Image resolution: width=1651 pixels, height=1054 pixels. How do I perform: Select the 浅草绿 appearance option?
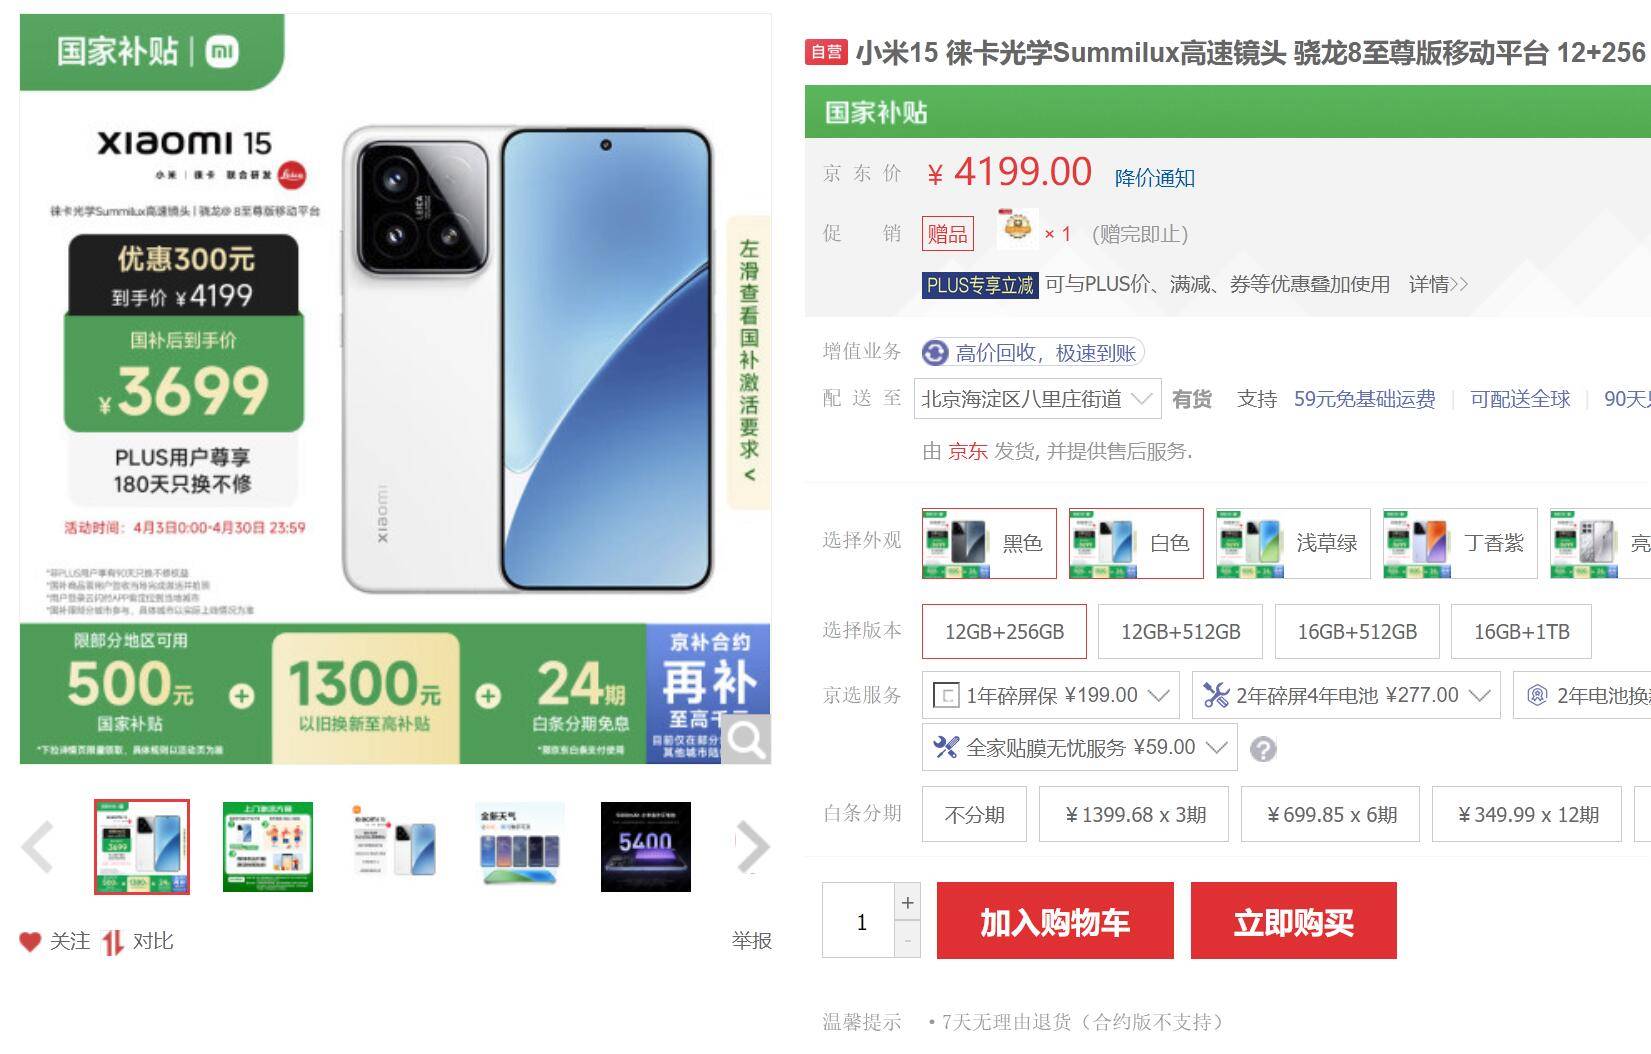pos(1292,543)
